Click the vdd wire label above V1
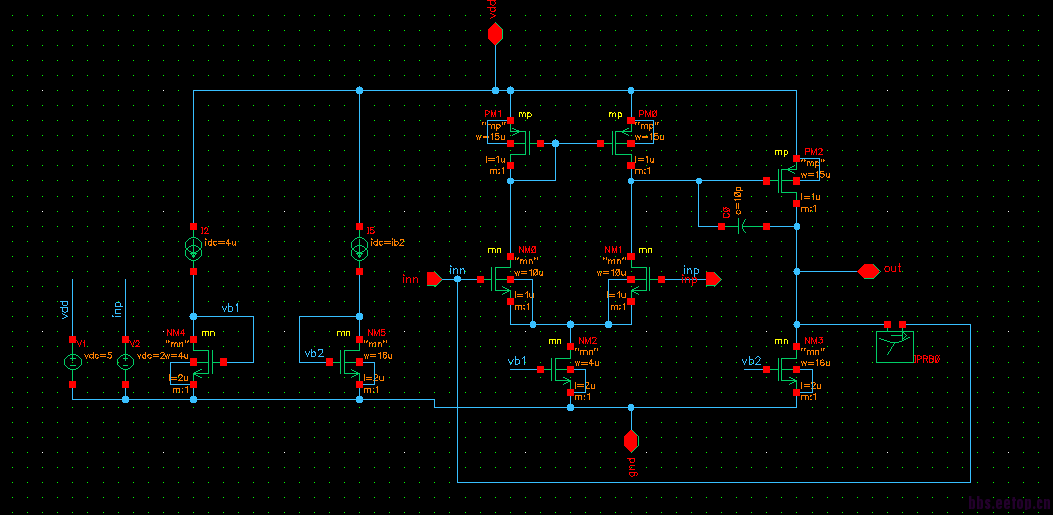This screenshot has width=1053, height=515. coord(66,310)
